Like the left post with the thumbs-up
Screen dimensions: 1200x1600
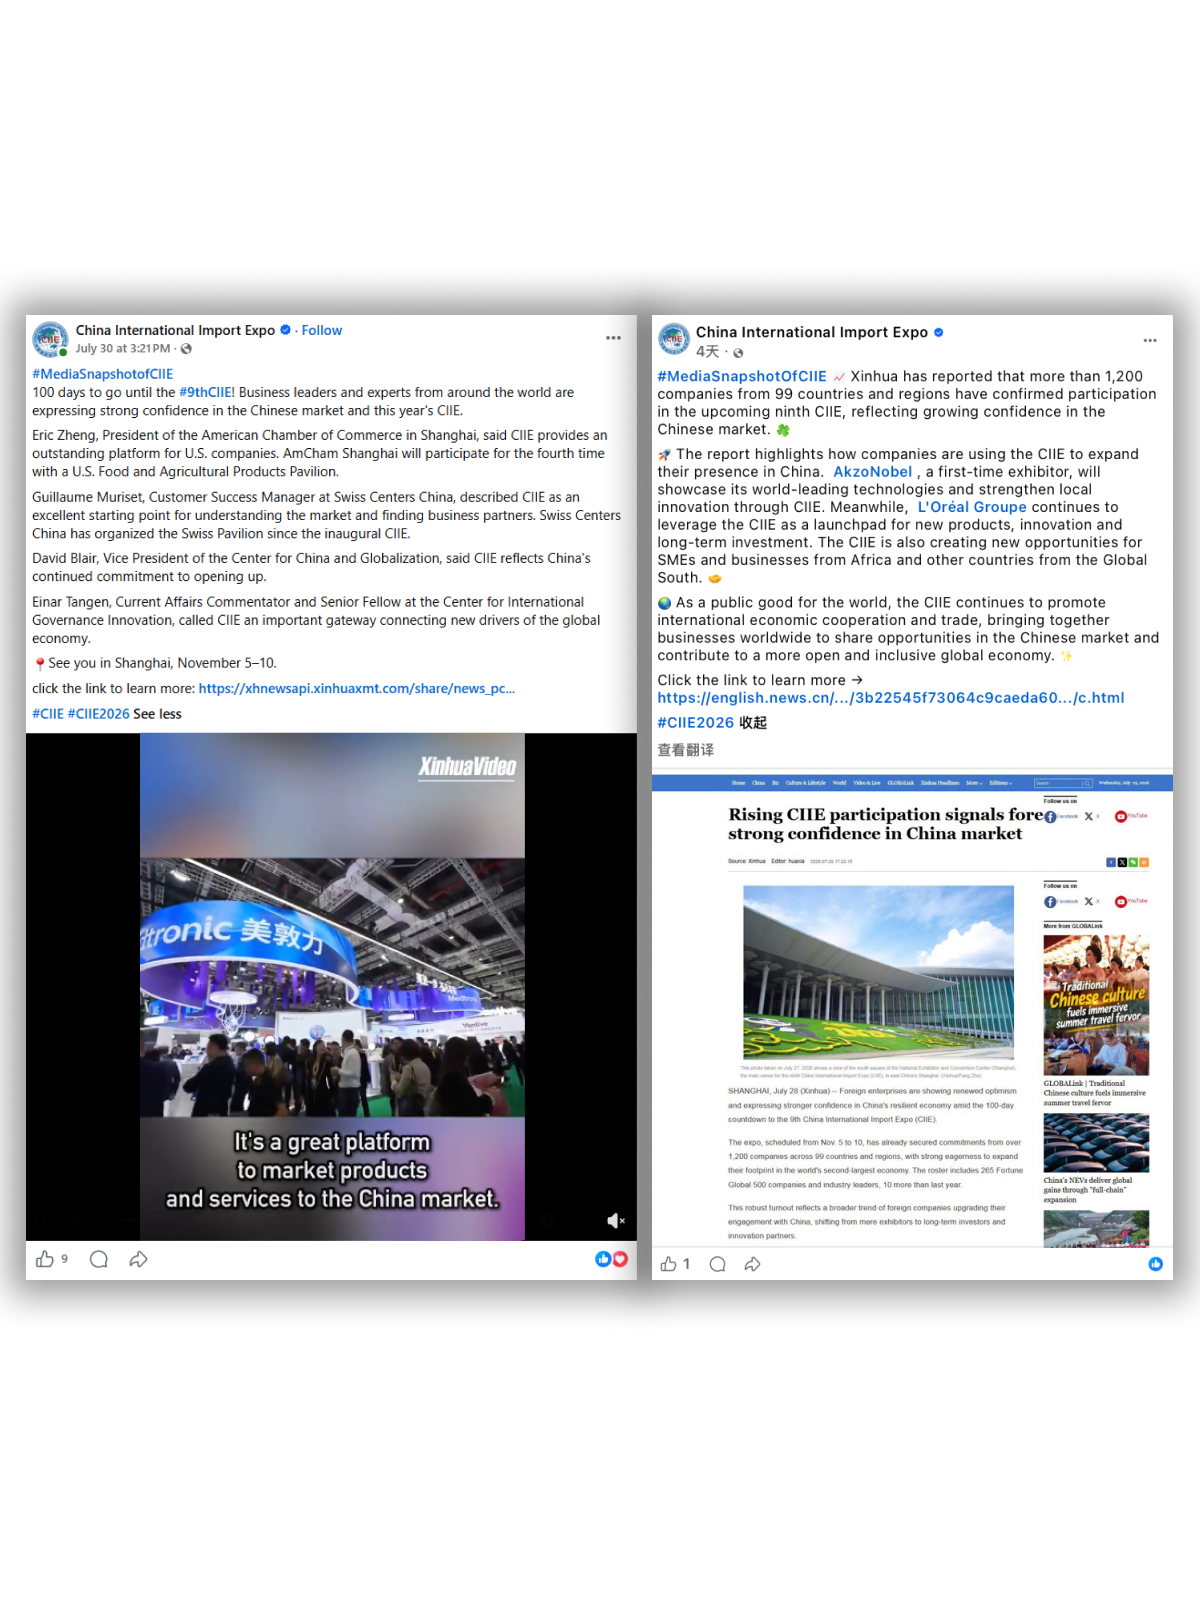pyautogui.click(x=45, y=1259)
